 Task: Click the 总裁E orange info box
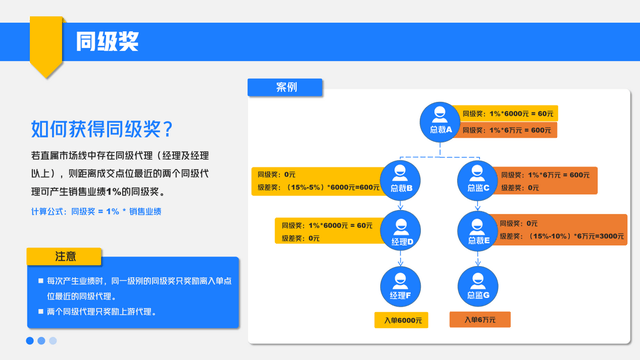(x=559, y=230)
